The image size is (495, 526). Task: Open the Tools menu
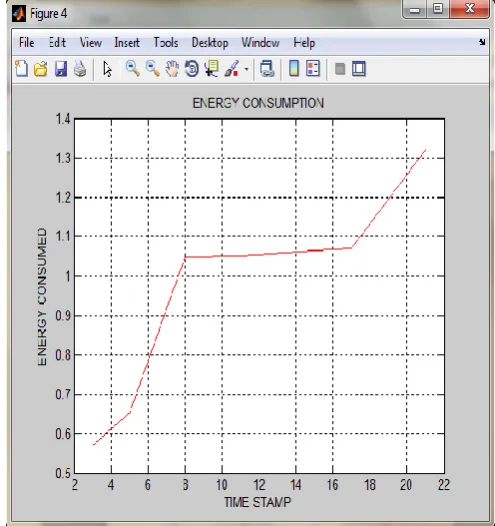166,43
